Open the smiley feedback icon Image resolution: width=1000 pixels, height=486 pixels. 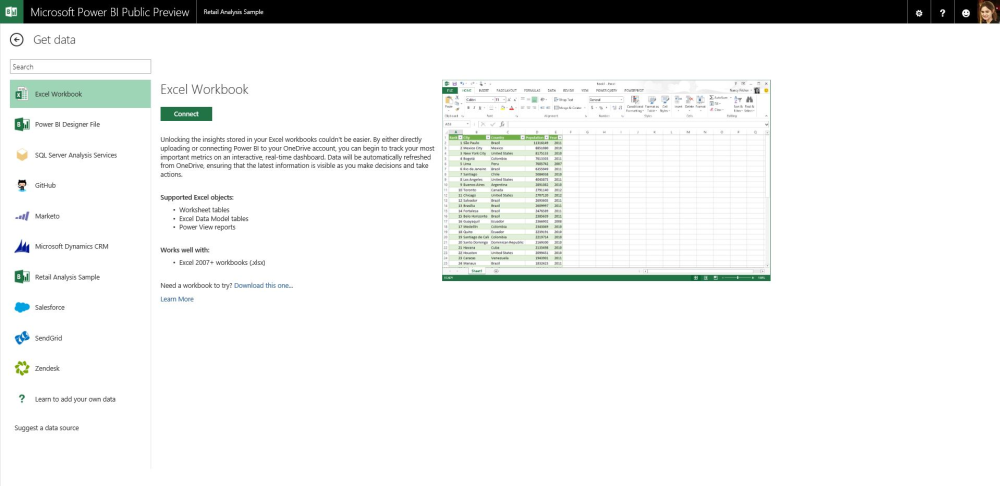(x=966, y=12)
